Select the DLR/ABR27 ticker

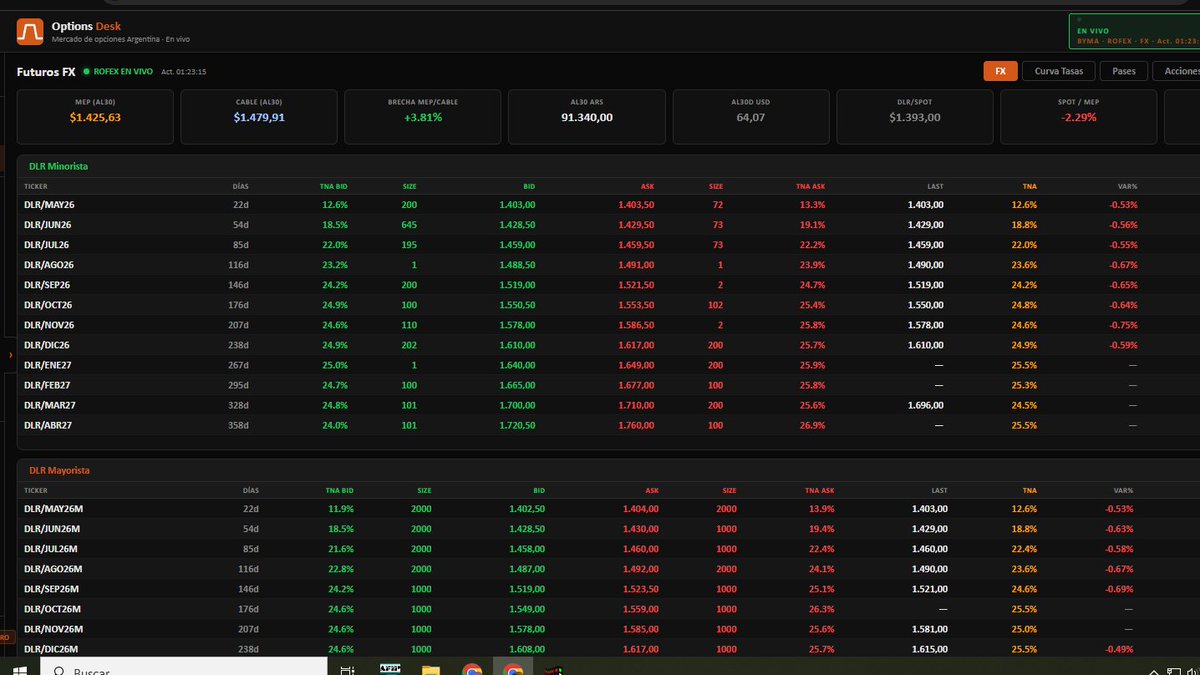pyautogui.click(x=48, y=425)
